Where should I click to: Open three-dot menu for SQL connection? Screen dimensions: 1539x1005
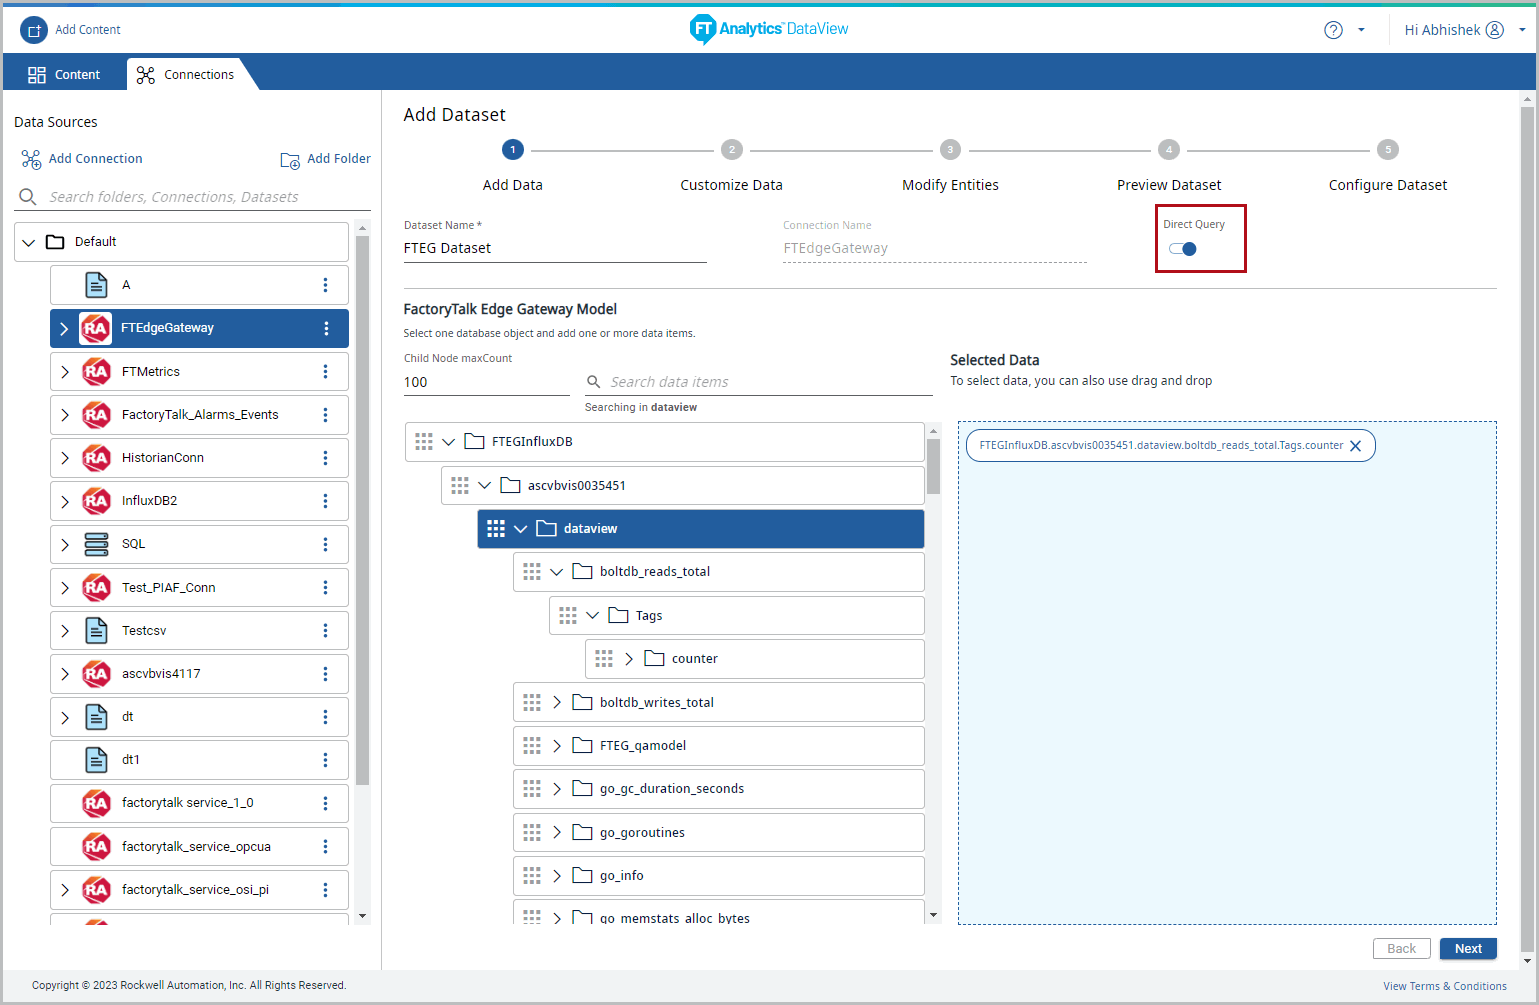[325, 545]
